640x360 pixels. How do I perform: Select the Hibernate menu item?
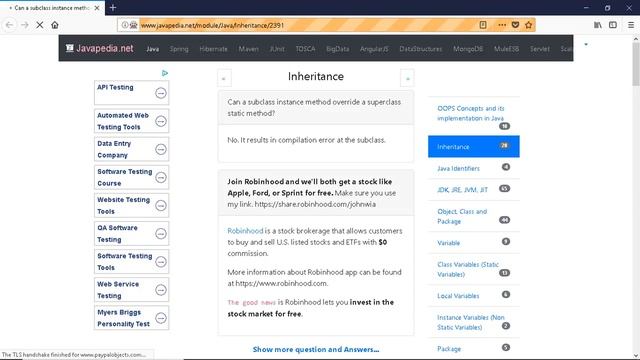(213, 49)
